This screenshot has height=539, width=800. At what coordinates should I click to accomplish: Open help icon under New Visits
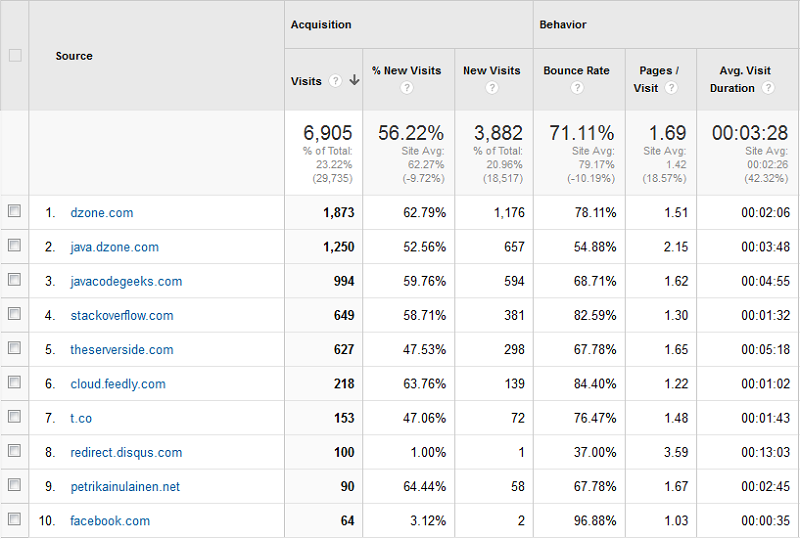pyautogui.click(x=492, y=88)
